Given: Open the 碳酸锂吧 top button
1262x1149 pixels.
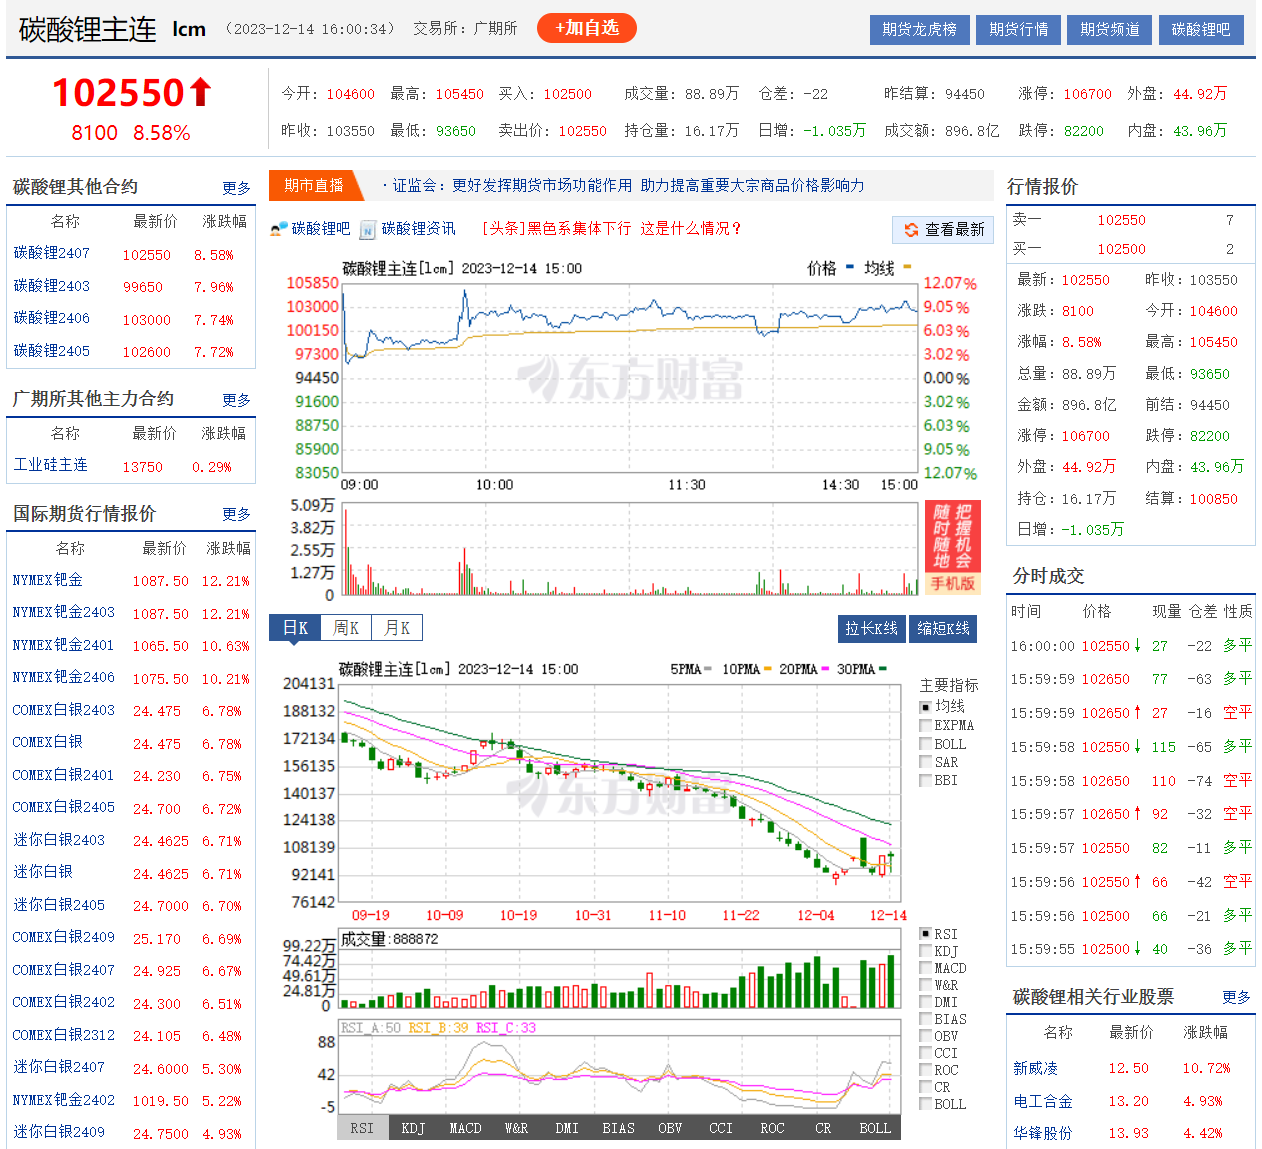Looking at the screenshot, I should (1201, 30).
